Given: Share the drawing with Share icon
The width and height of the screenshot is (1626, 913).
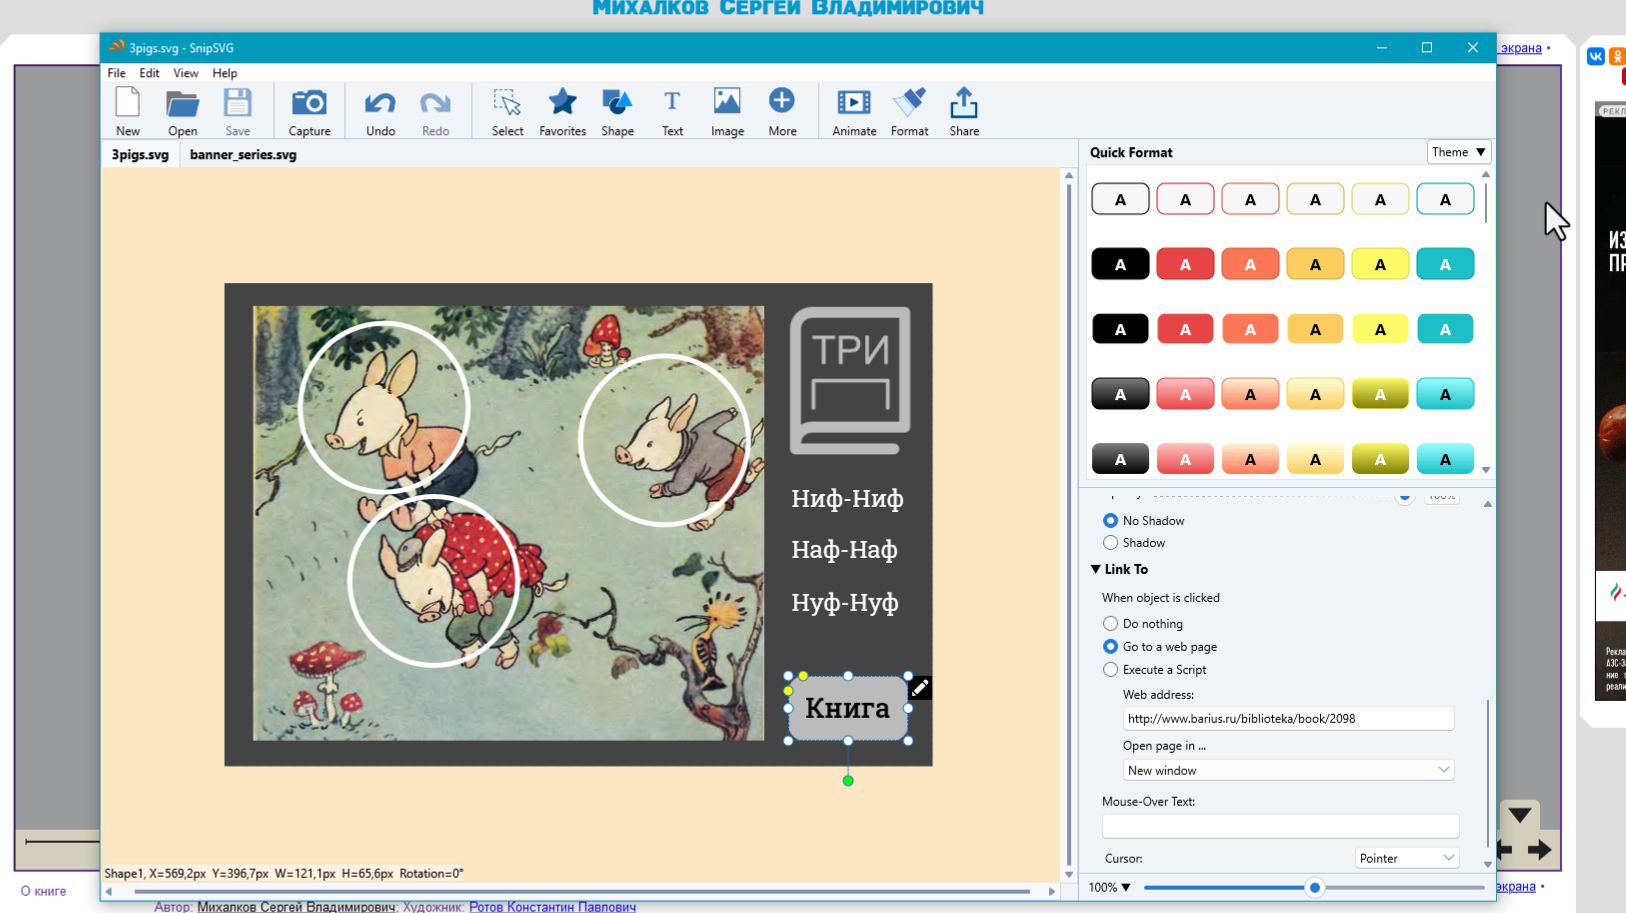Looking at the screenshot, I should coord(964,111).
